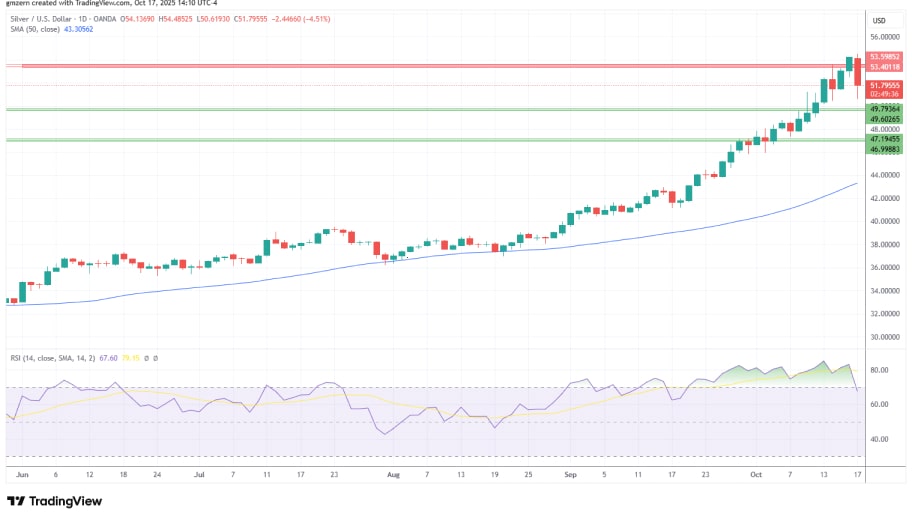Click the green 49.79364 price label

tap(885, 108)
